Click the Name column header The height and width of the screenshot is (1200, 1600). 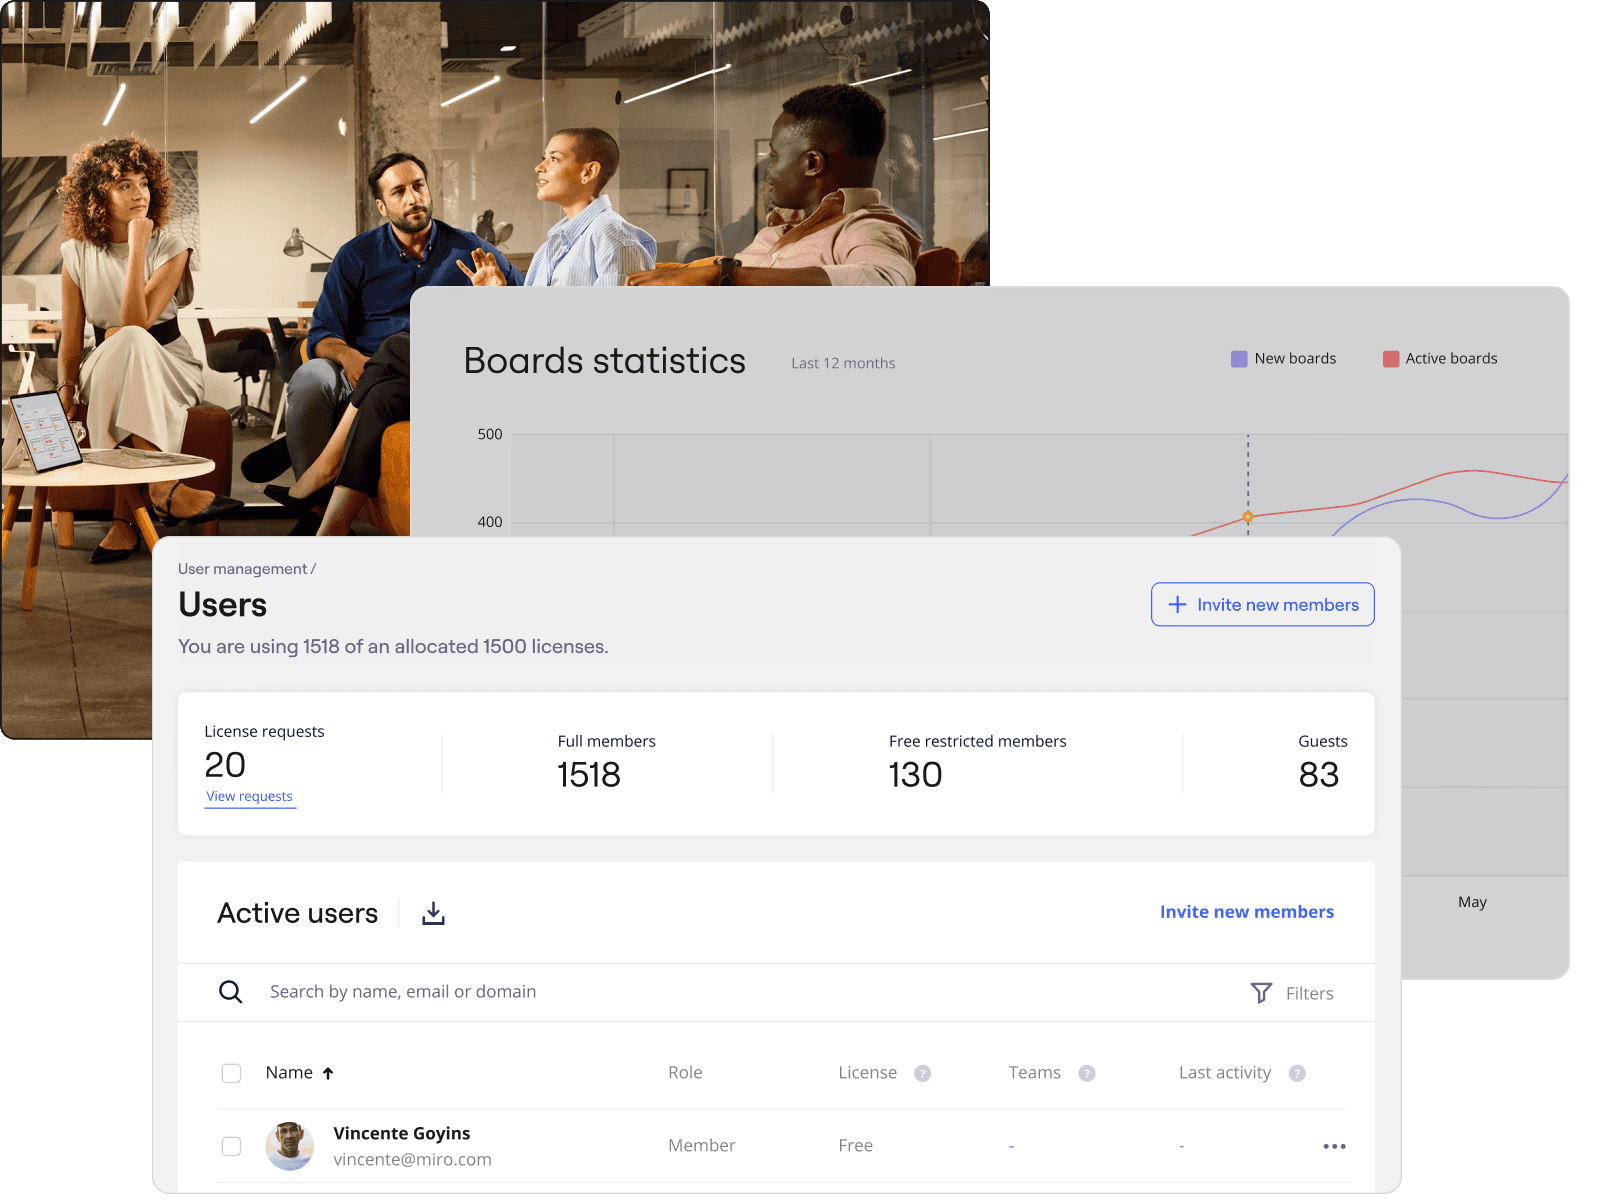[289, 1073]
